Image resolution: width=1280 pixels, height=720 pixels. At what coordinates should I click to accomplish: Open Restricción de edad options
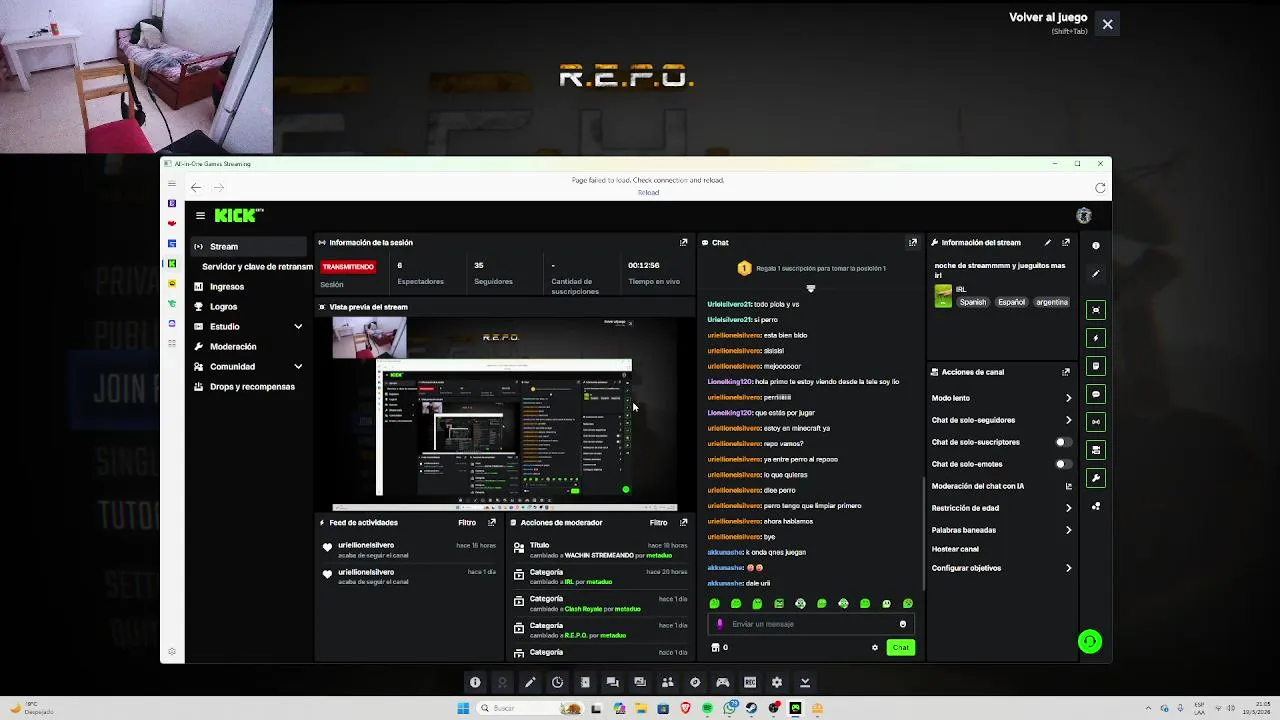[x=1001, y=508]
